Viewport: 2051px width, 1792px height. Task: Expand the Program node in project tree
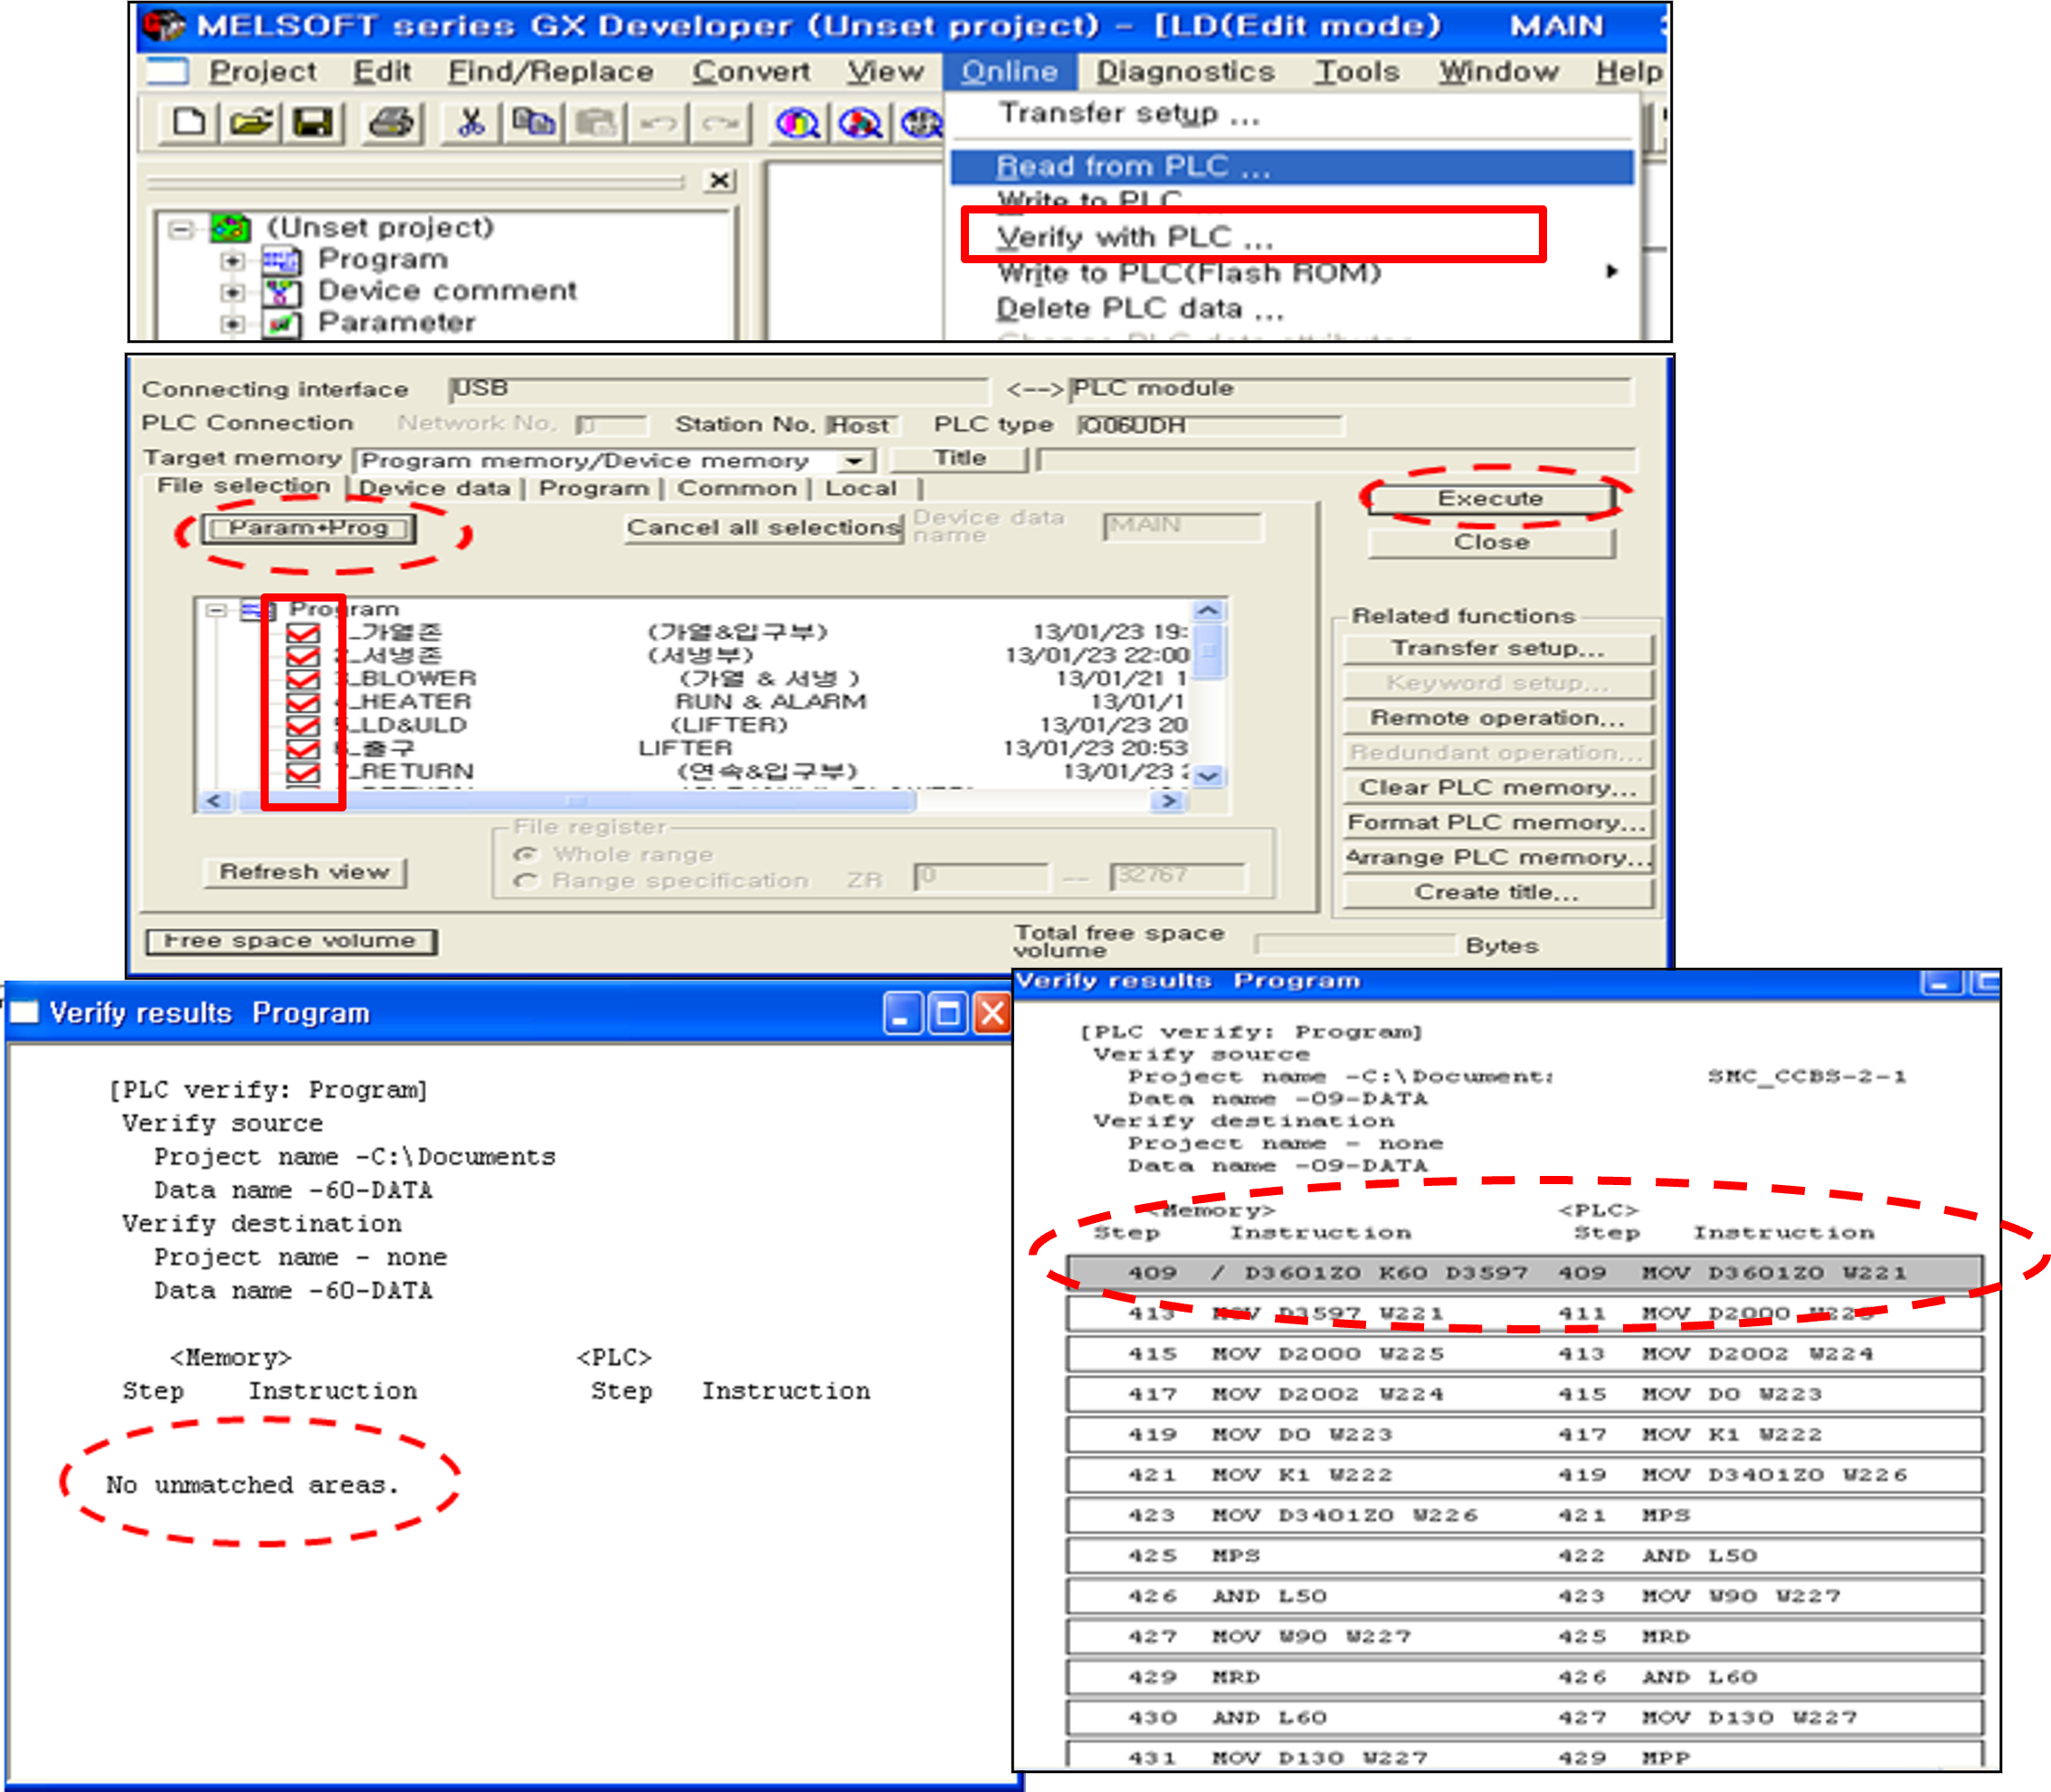[x=232, y=260]
